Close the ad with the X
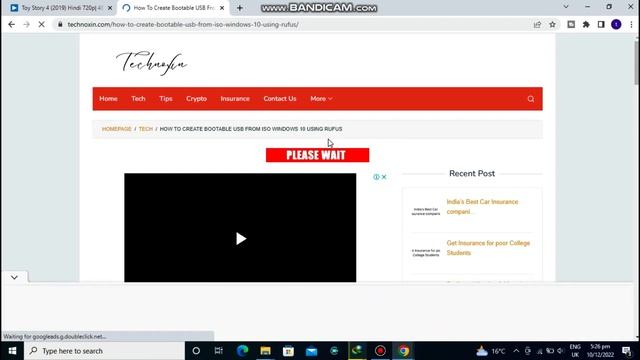Viewport: 640px width, 360px height. [x=384, y=177]
